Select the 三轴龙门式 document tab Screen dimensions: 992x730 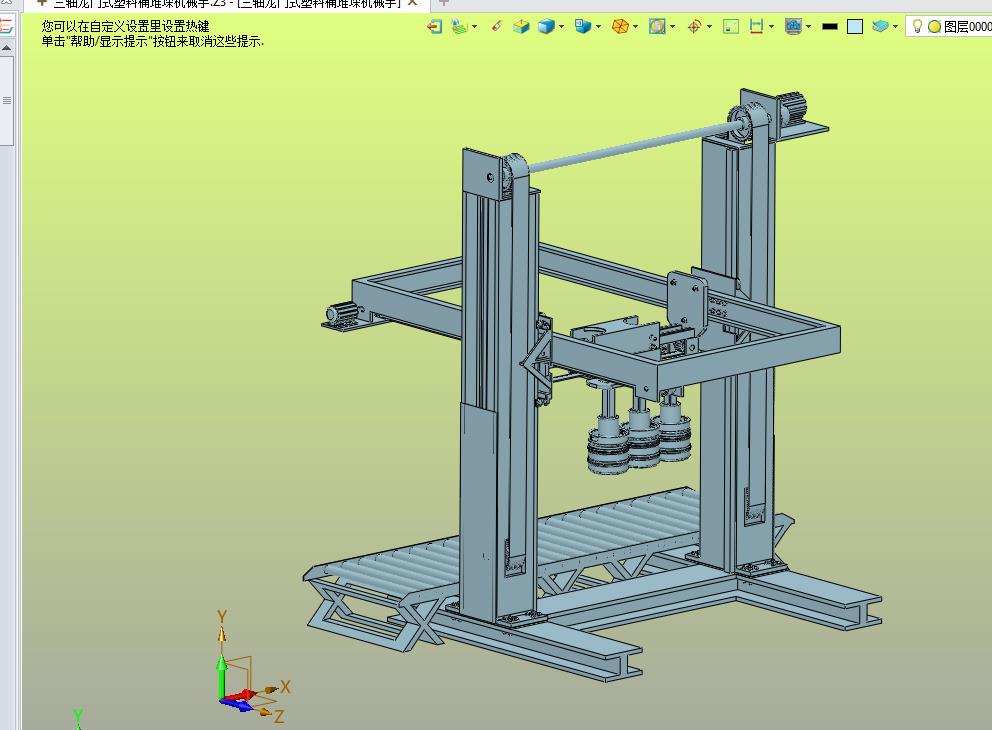click(x=226, y=4)
